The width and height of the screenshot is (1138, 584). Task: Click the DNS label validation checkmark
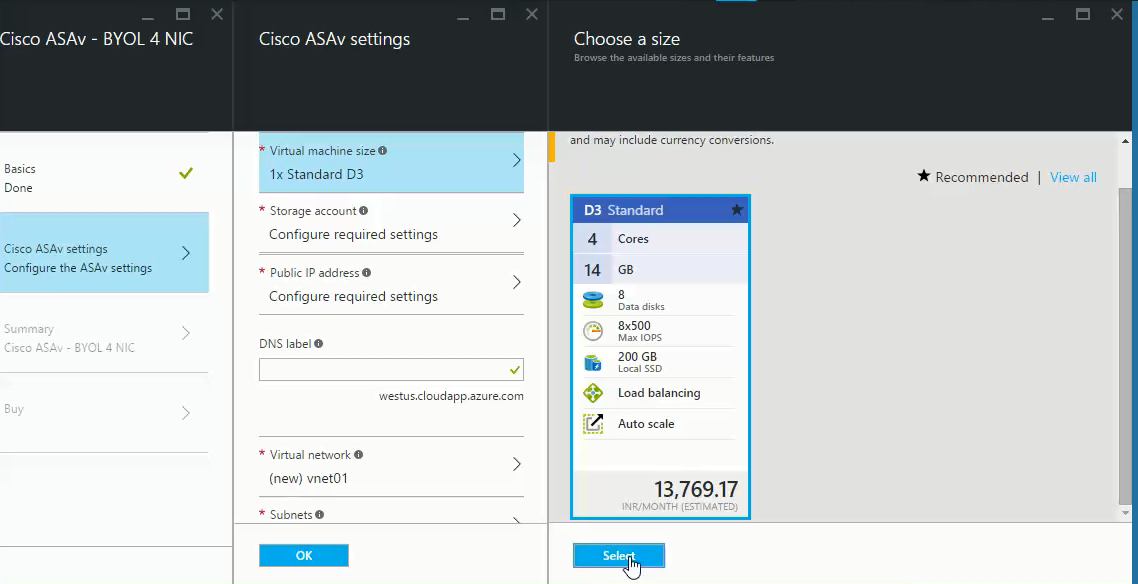[515, 369]
